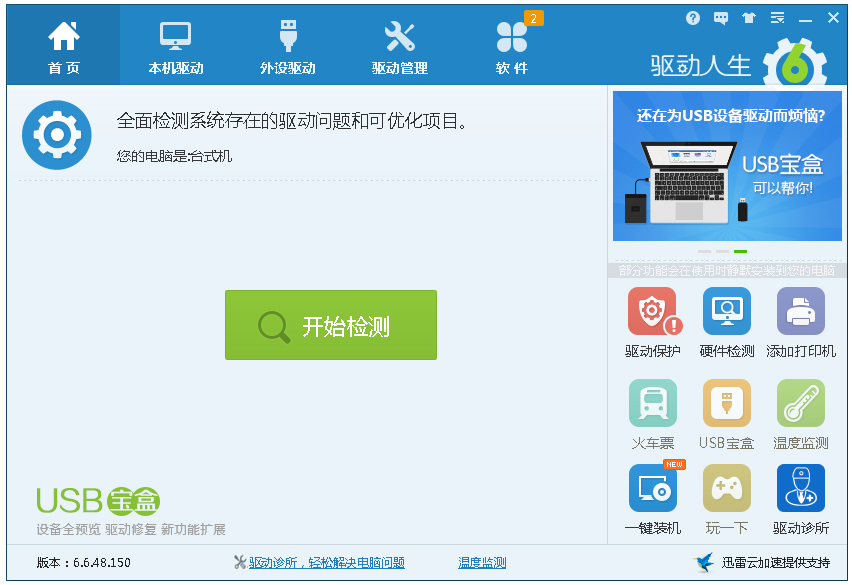
Task: Switch to the 本机驱动 tab
Action: pos(176,46)
